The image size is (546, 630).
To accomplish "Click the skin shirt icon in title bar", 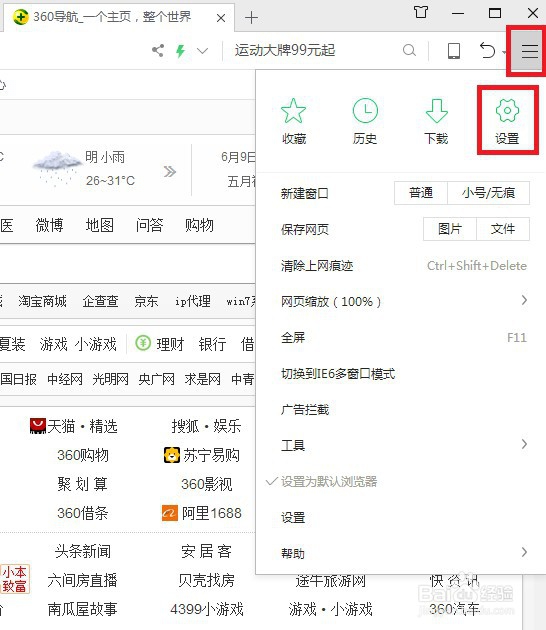I will click(x=421, y=12).
